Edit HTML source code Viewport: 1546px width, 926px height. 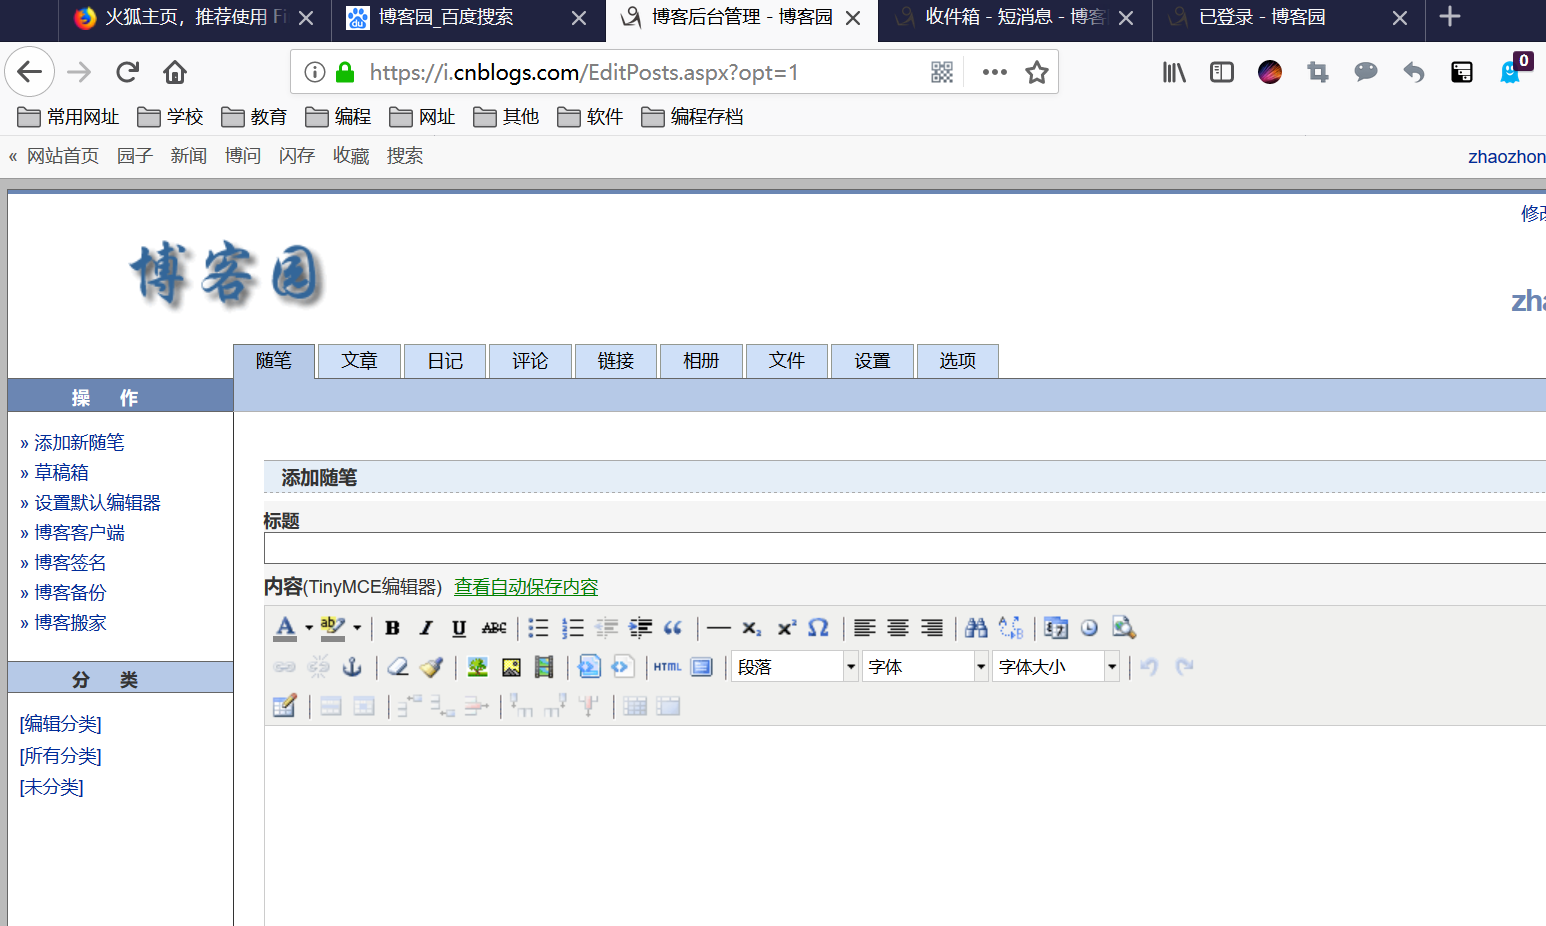[x=667, y=667]
